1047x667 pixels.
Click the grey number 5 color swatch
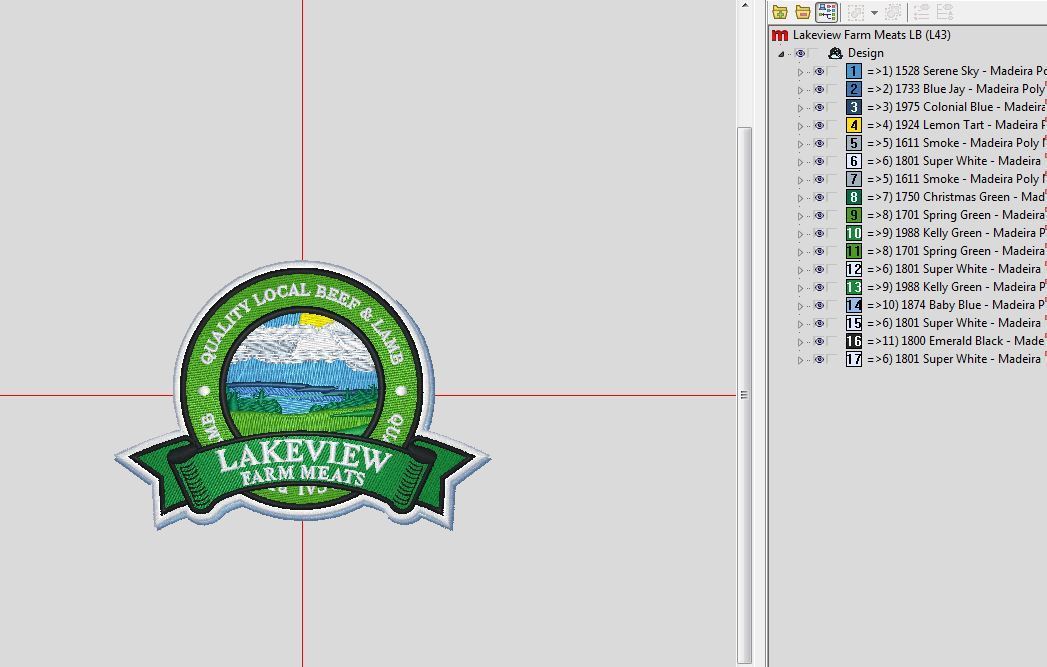click(853, 143)
